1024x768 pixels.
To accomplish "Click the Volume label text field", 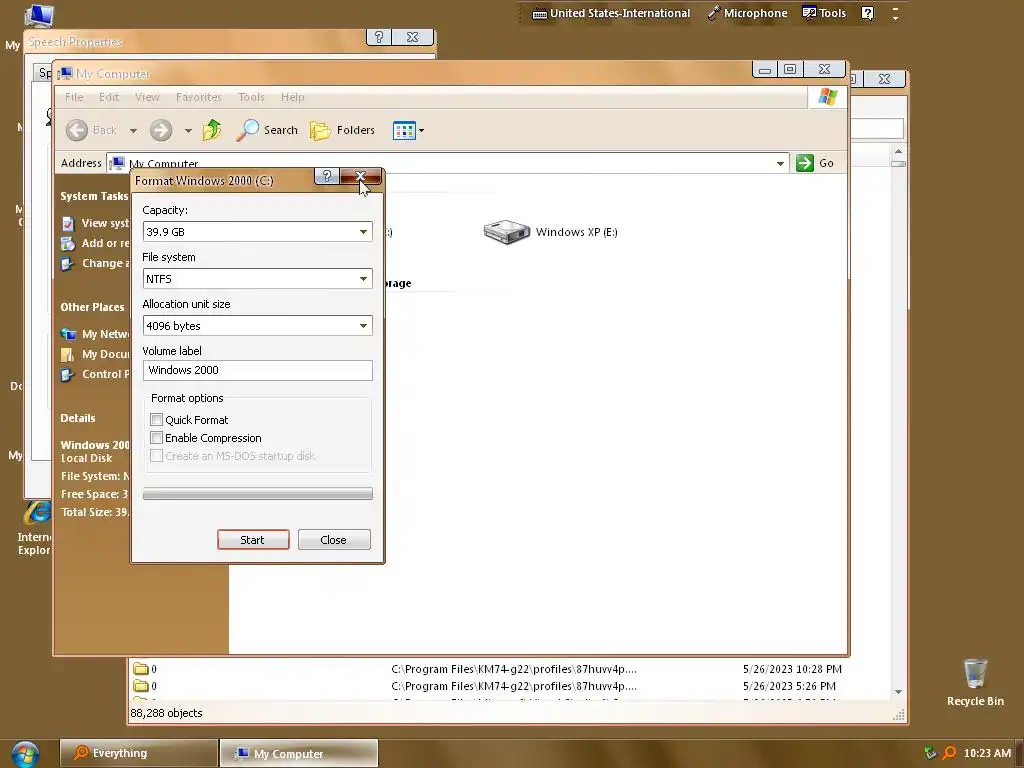I will [x=257, y=370].
